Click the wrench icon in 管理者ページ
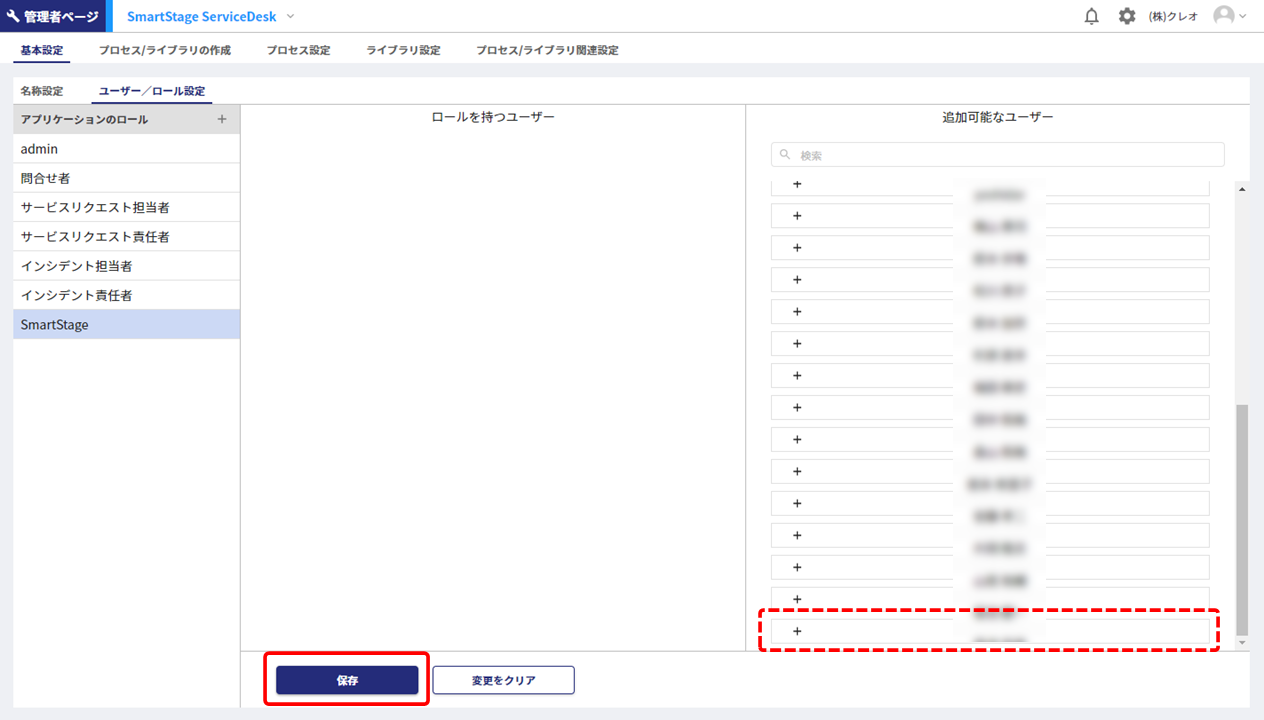 click(13, 17)
